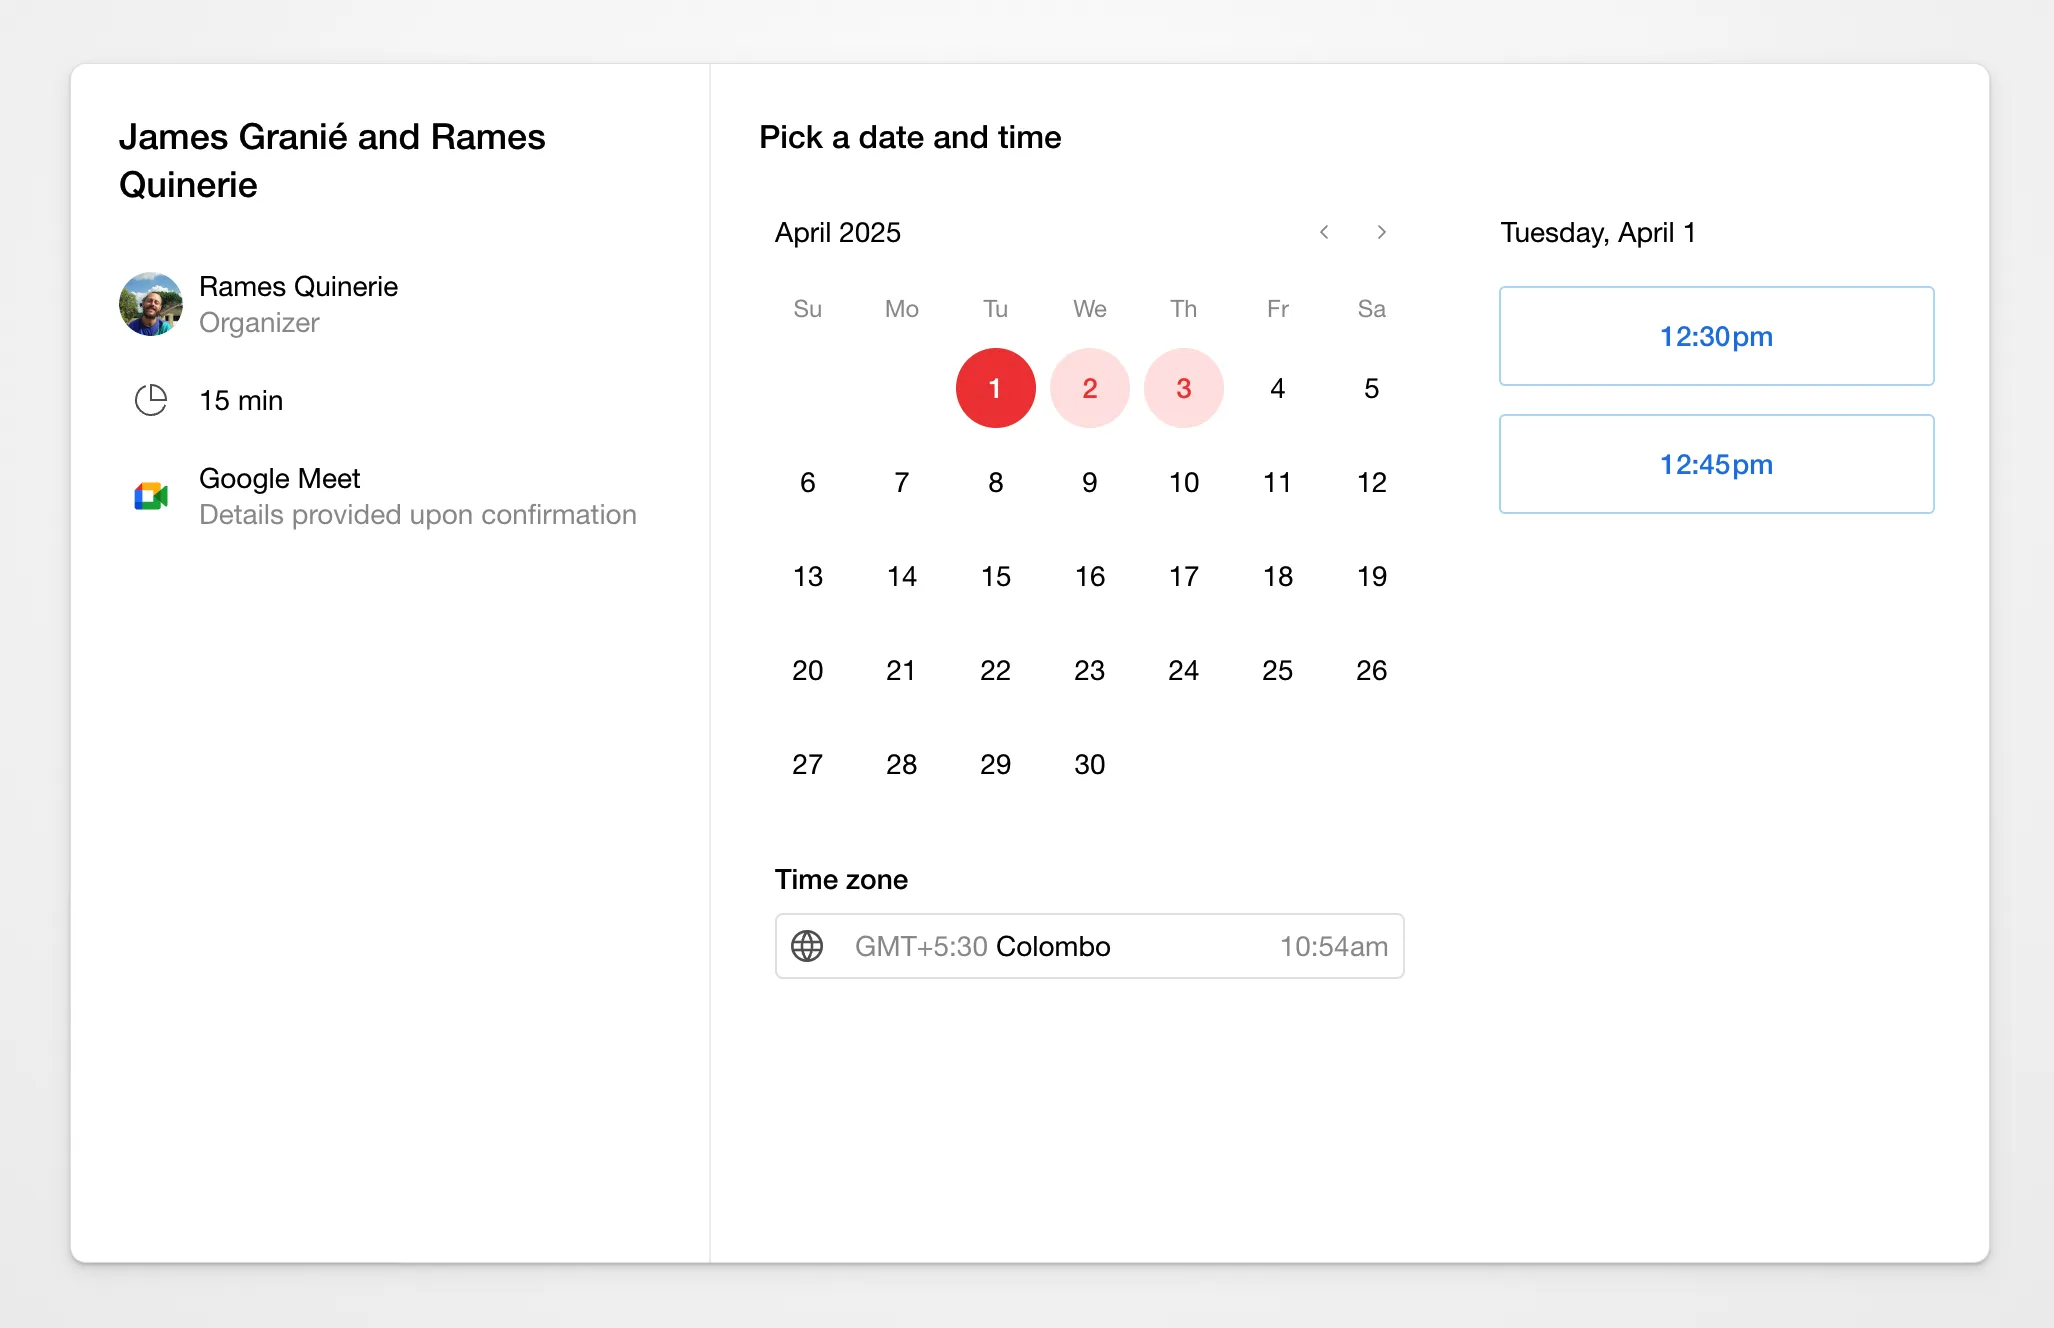Click the Google Meet logo icon
Viewport: 2054px width, 1328px height.
[x=151, y=496]
